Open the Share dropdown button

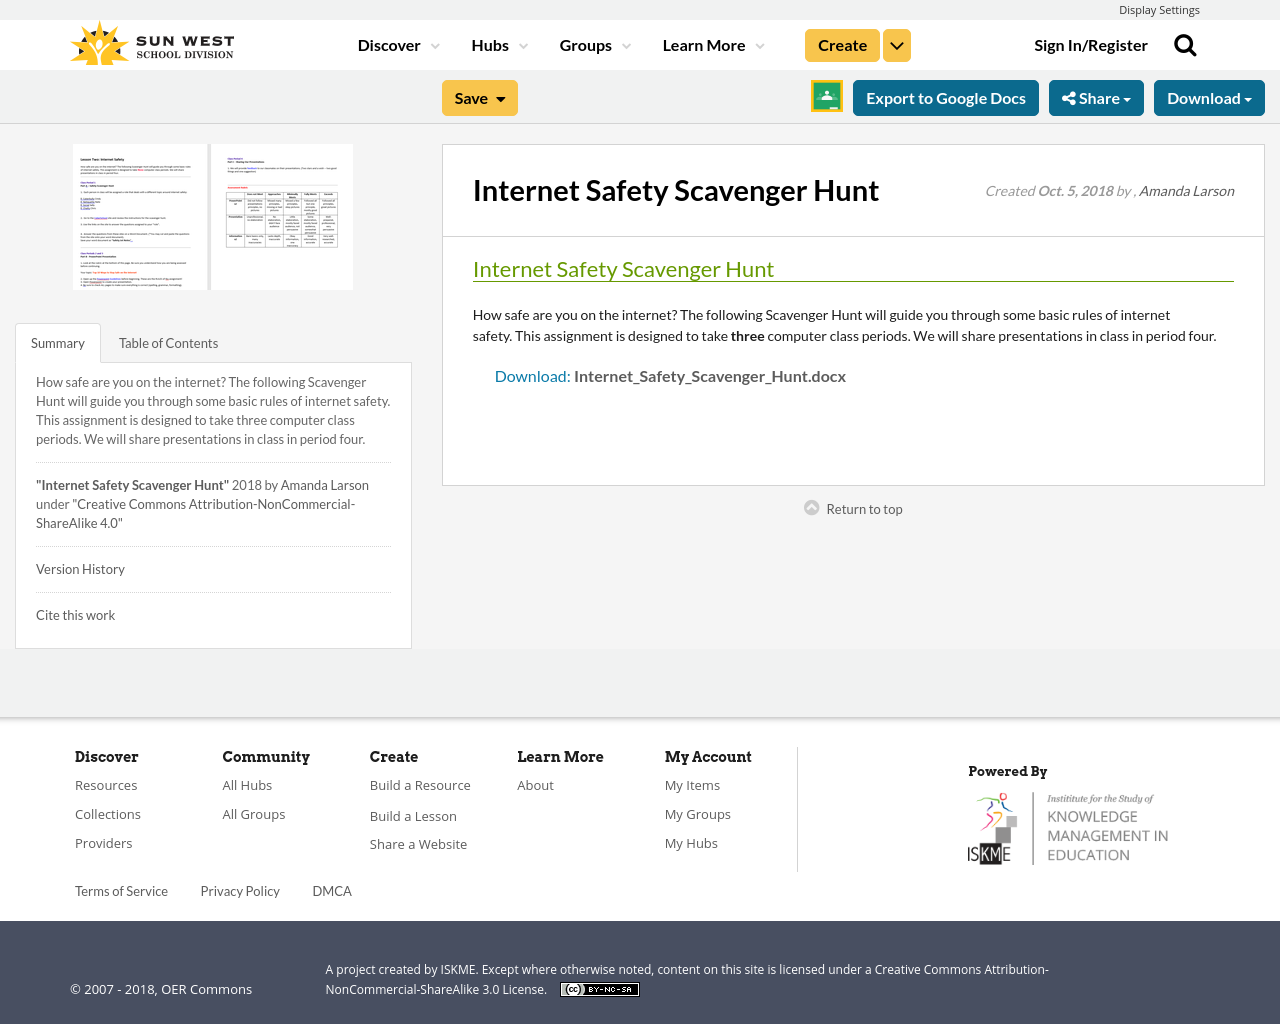1096,98
